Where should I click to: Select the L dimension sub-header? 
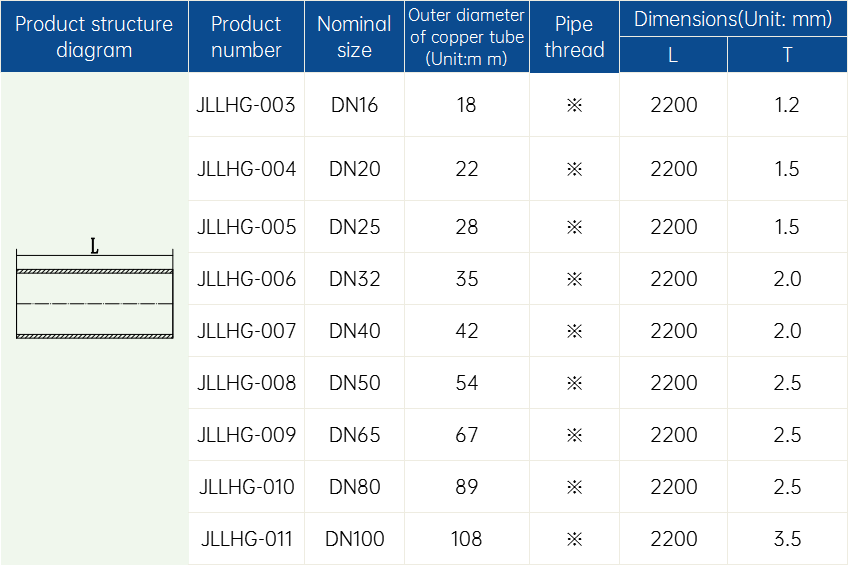[x=673, y=55]
